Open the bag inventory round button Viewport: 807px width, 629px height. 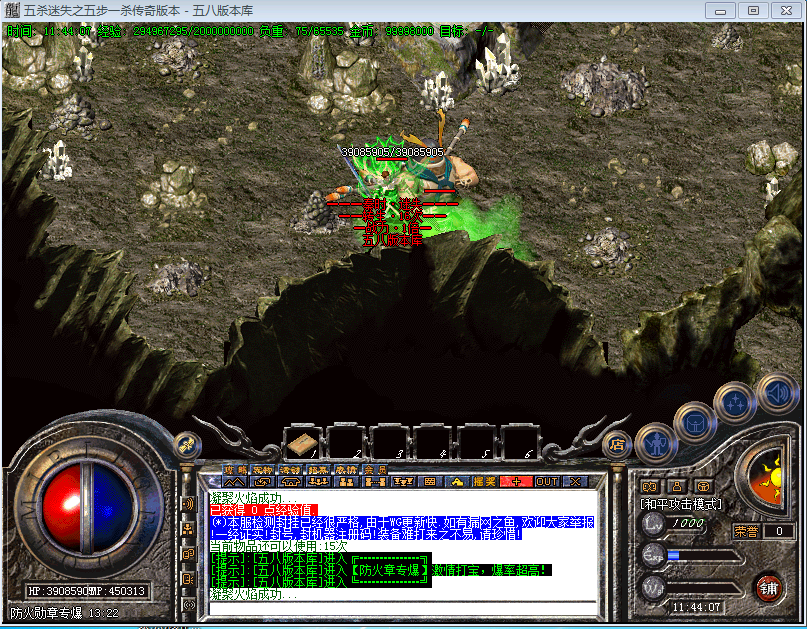[696, 423]
